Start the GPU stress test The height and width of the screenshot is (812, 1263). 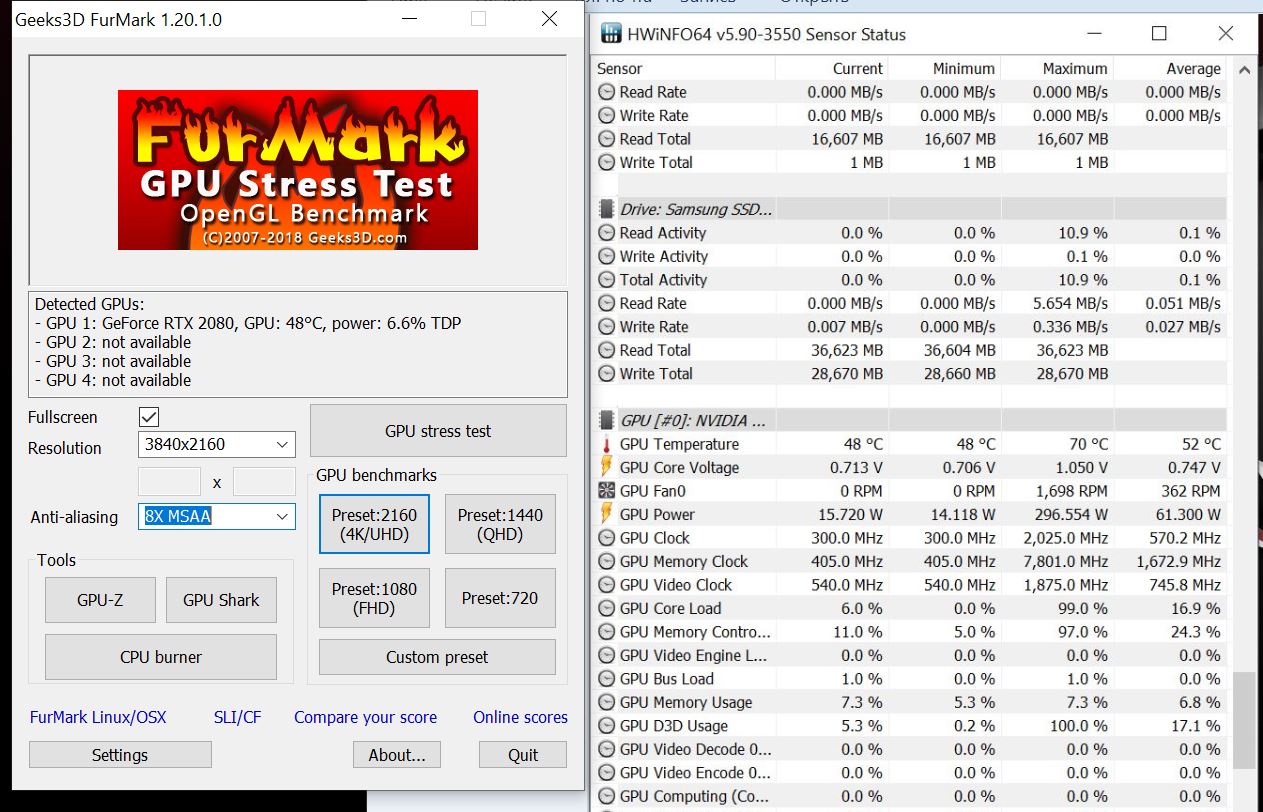(x=438, y=431)
